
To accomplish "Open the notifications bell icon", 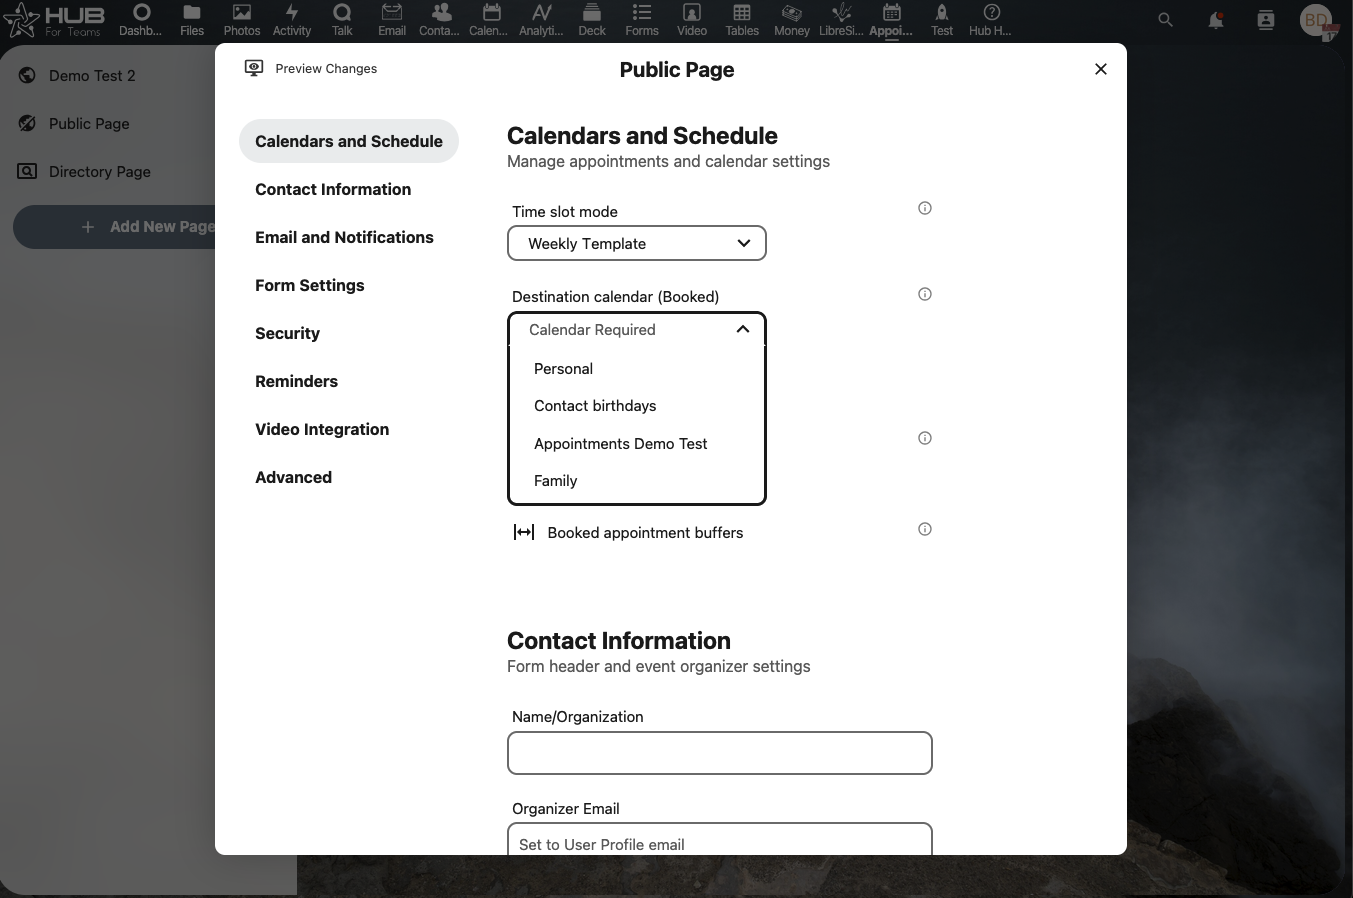I will pyautogui.click(x=1216, y=20).
